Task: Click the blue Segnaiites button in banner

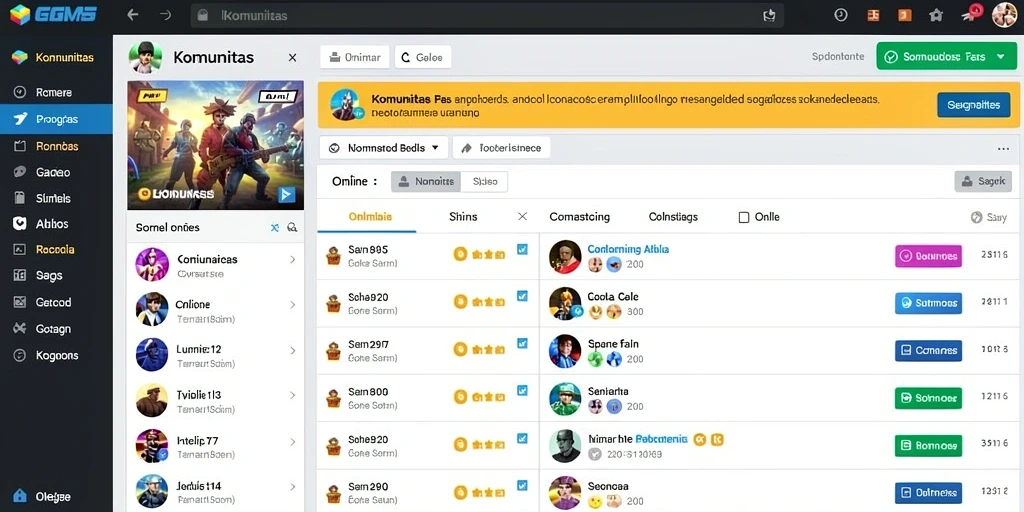Action: [973, 104]
